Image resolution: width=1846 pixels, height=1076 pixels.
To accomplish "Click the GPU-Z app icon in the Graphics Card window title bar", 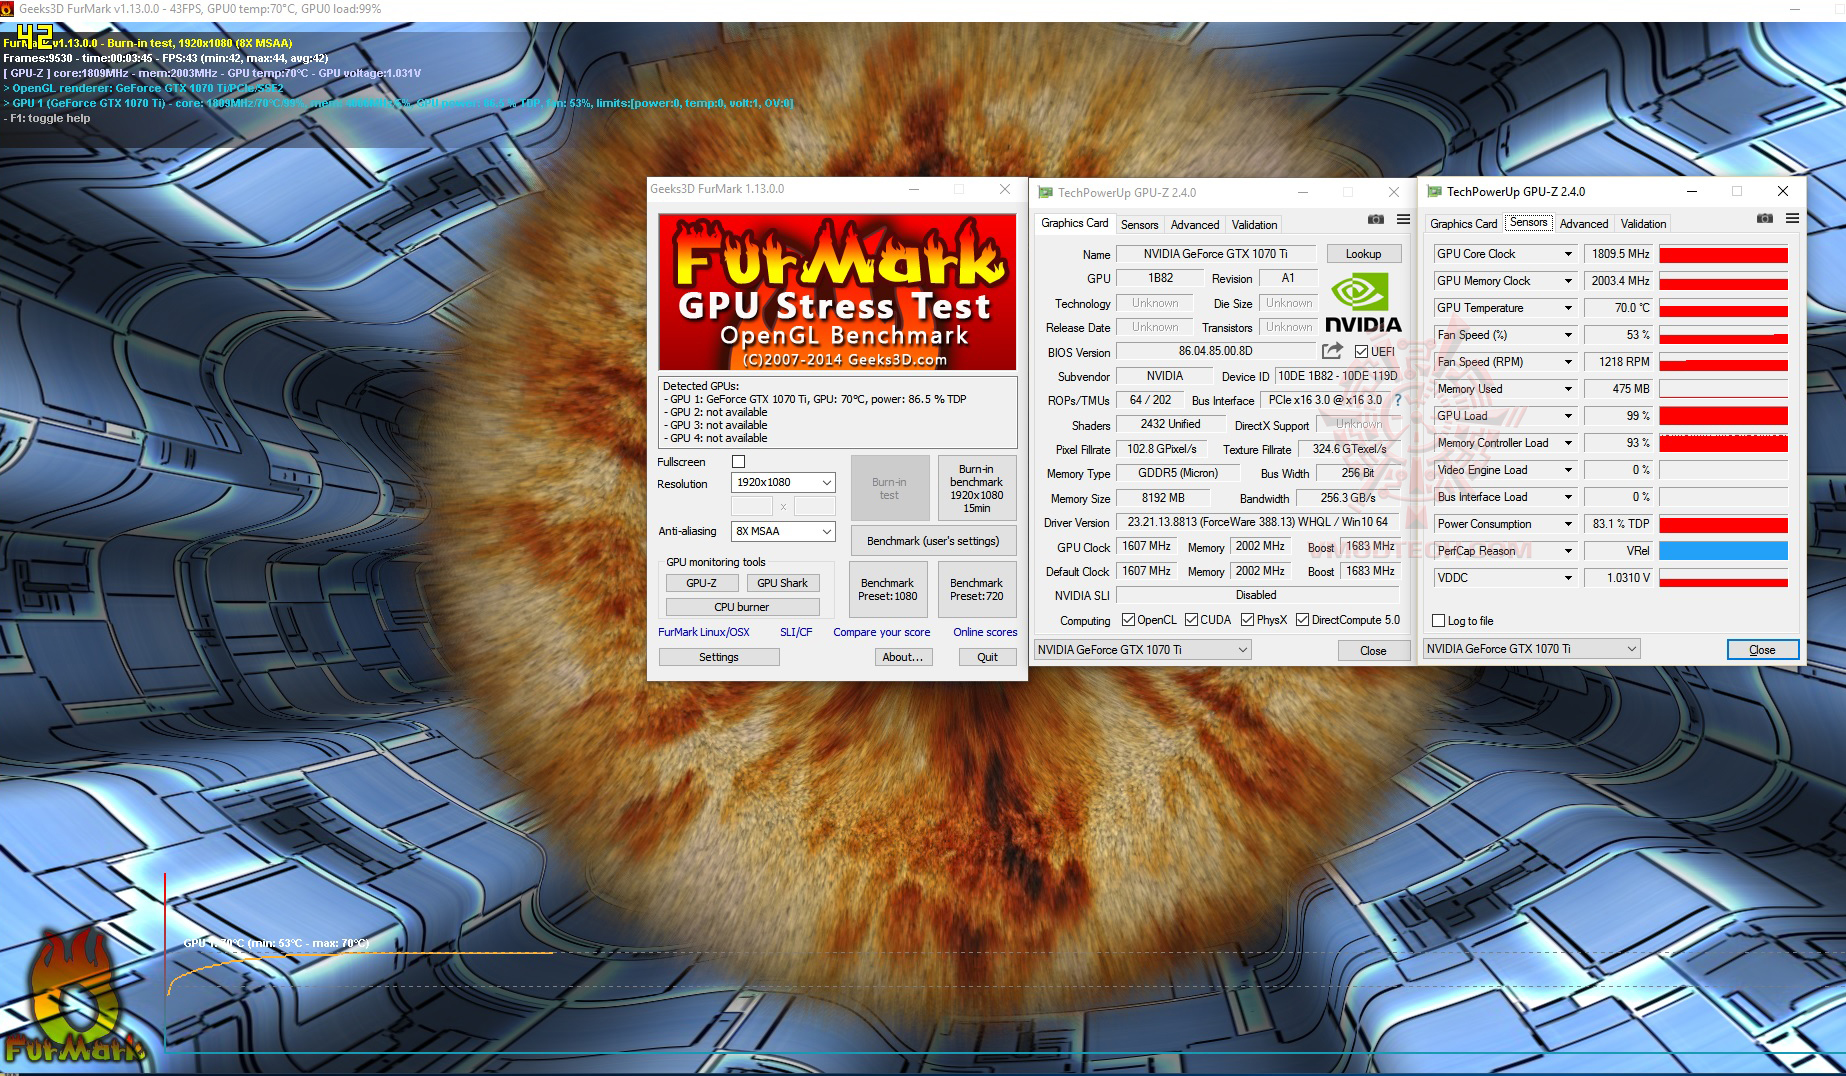I will click(1045, 193).
